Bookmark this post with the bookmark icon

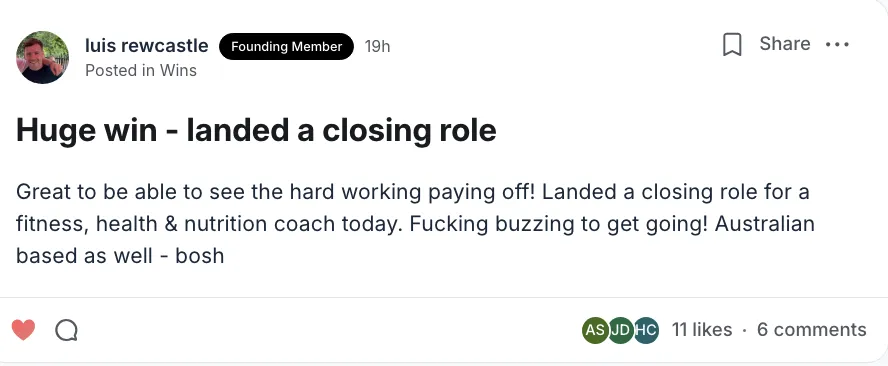[732, 44]
